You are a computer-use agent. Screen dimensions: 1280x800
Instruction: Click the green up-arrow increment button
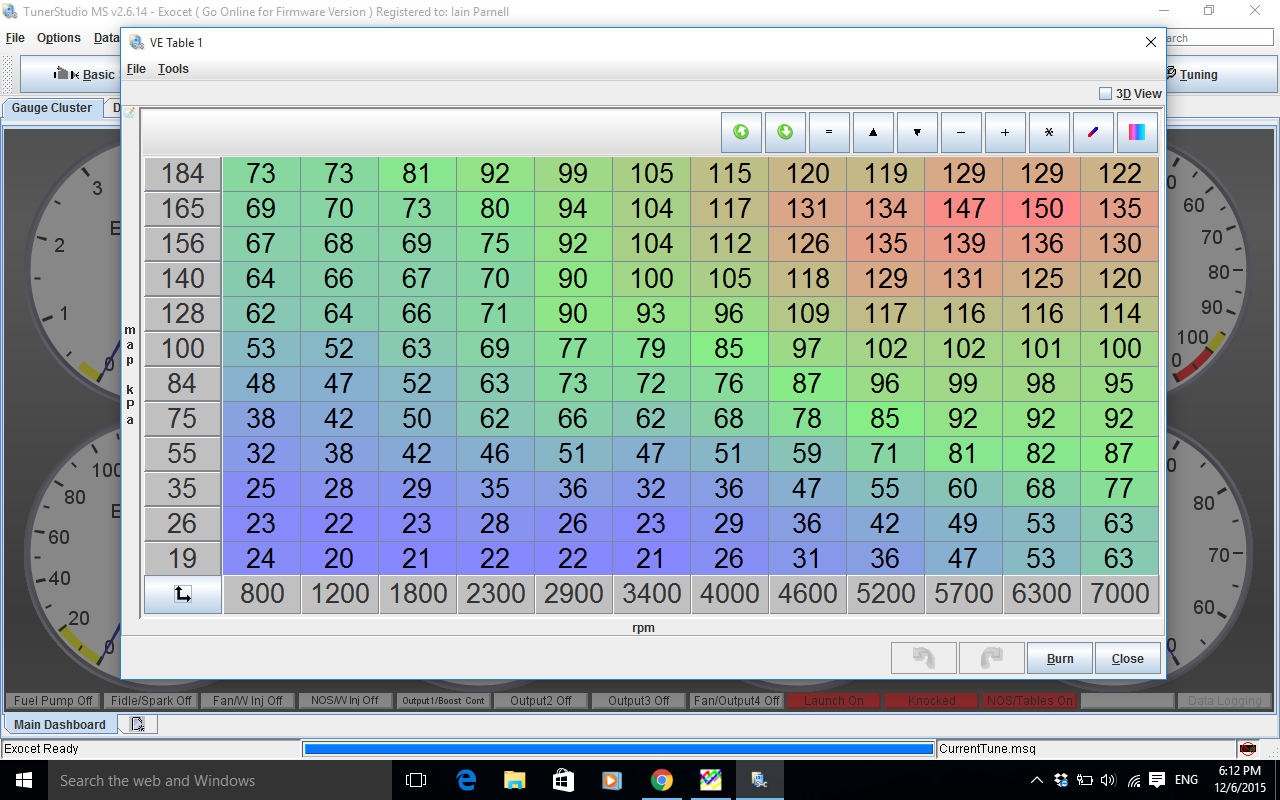click(x=741, y=132)
